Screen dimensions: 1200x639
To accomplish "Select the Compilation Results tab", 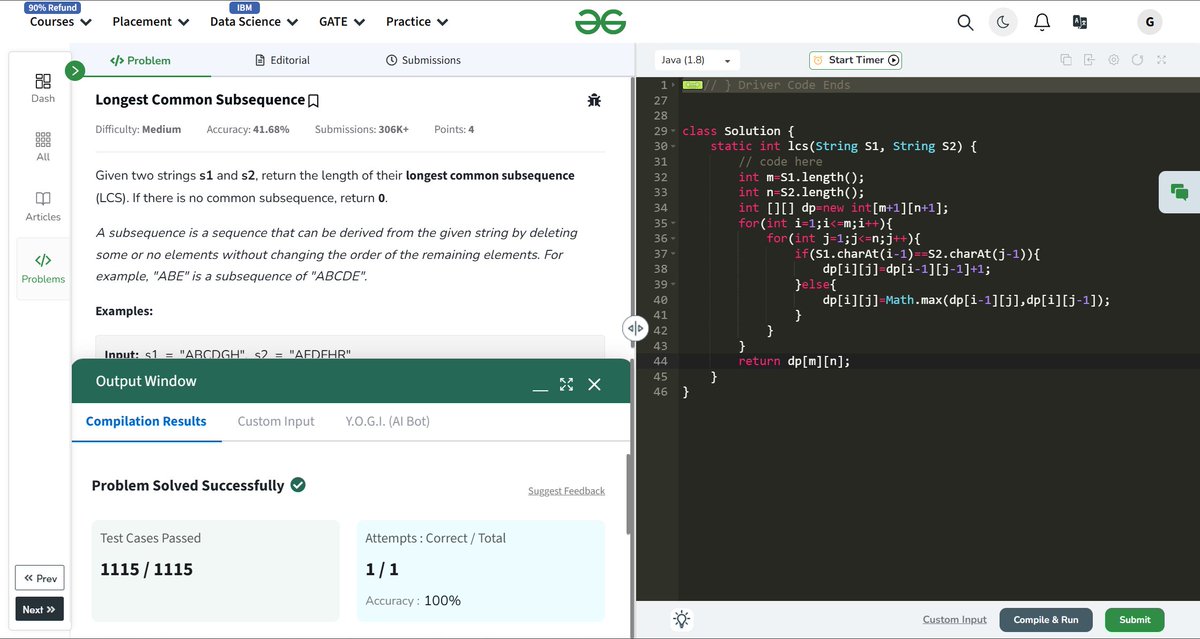I will pyautogui.click(x=146, y=421).
